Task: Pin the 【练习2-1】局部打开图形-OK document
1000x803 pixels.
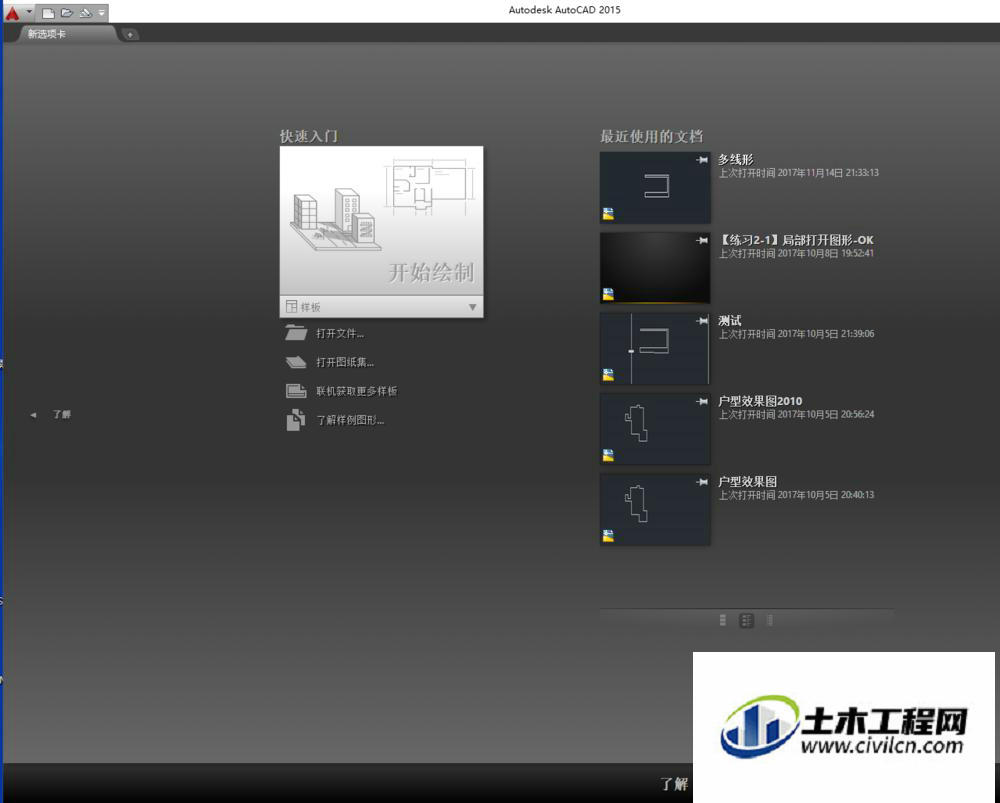Action: [x=702, y=240]
